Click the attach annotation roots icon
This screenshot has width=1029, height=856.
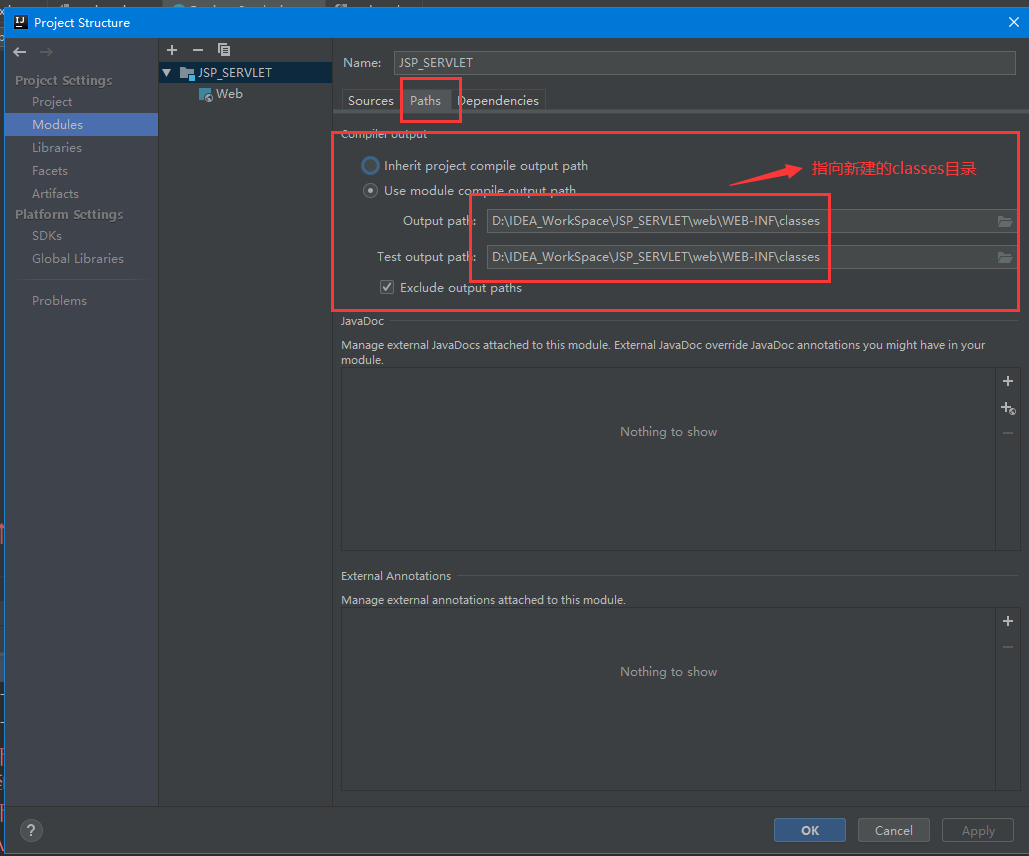tap(1007, 408)
